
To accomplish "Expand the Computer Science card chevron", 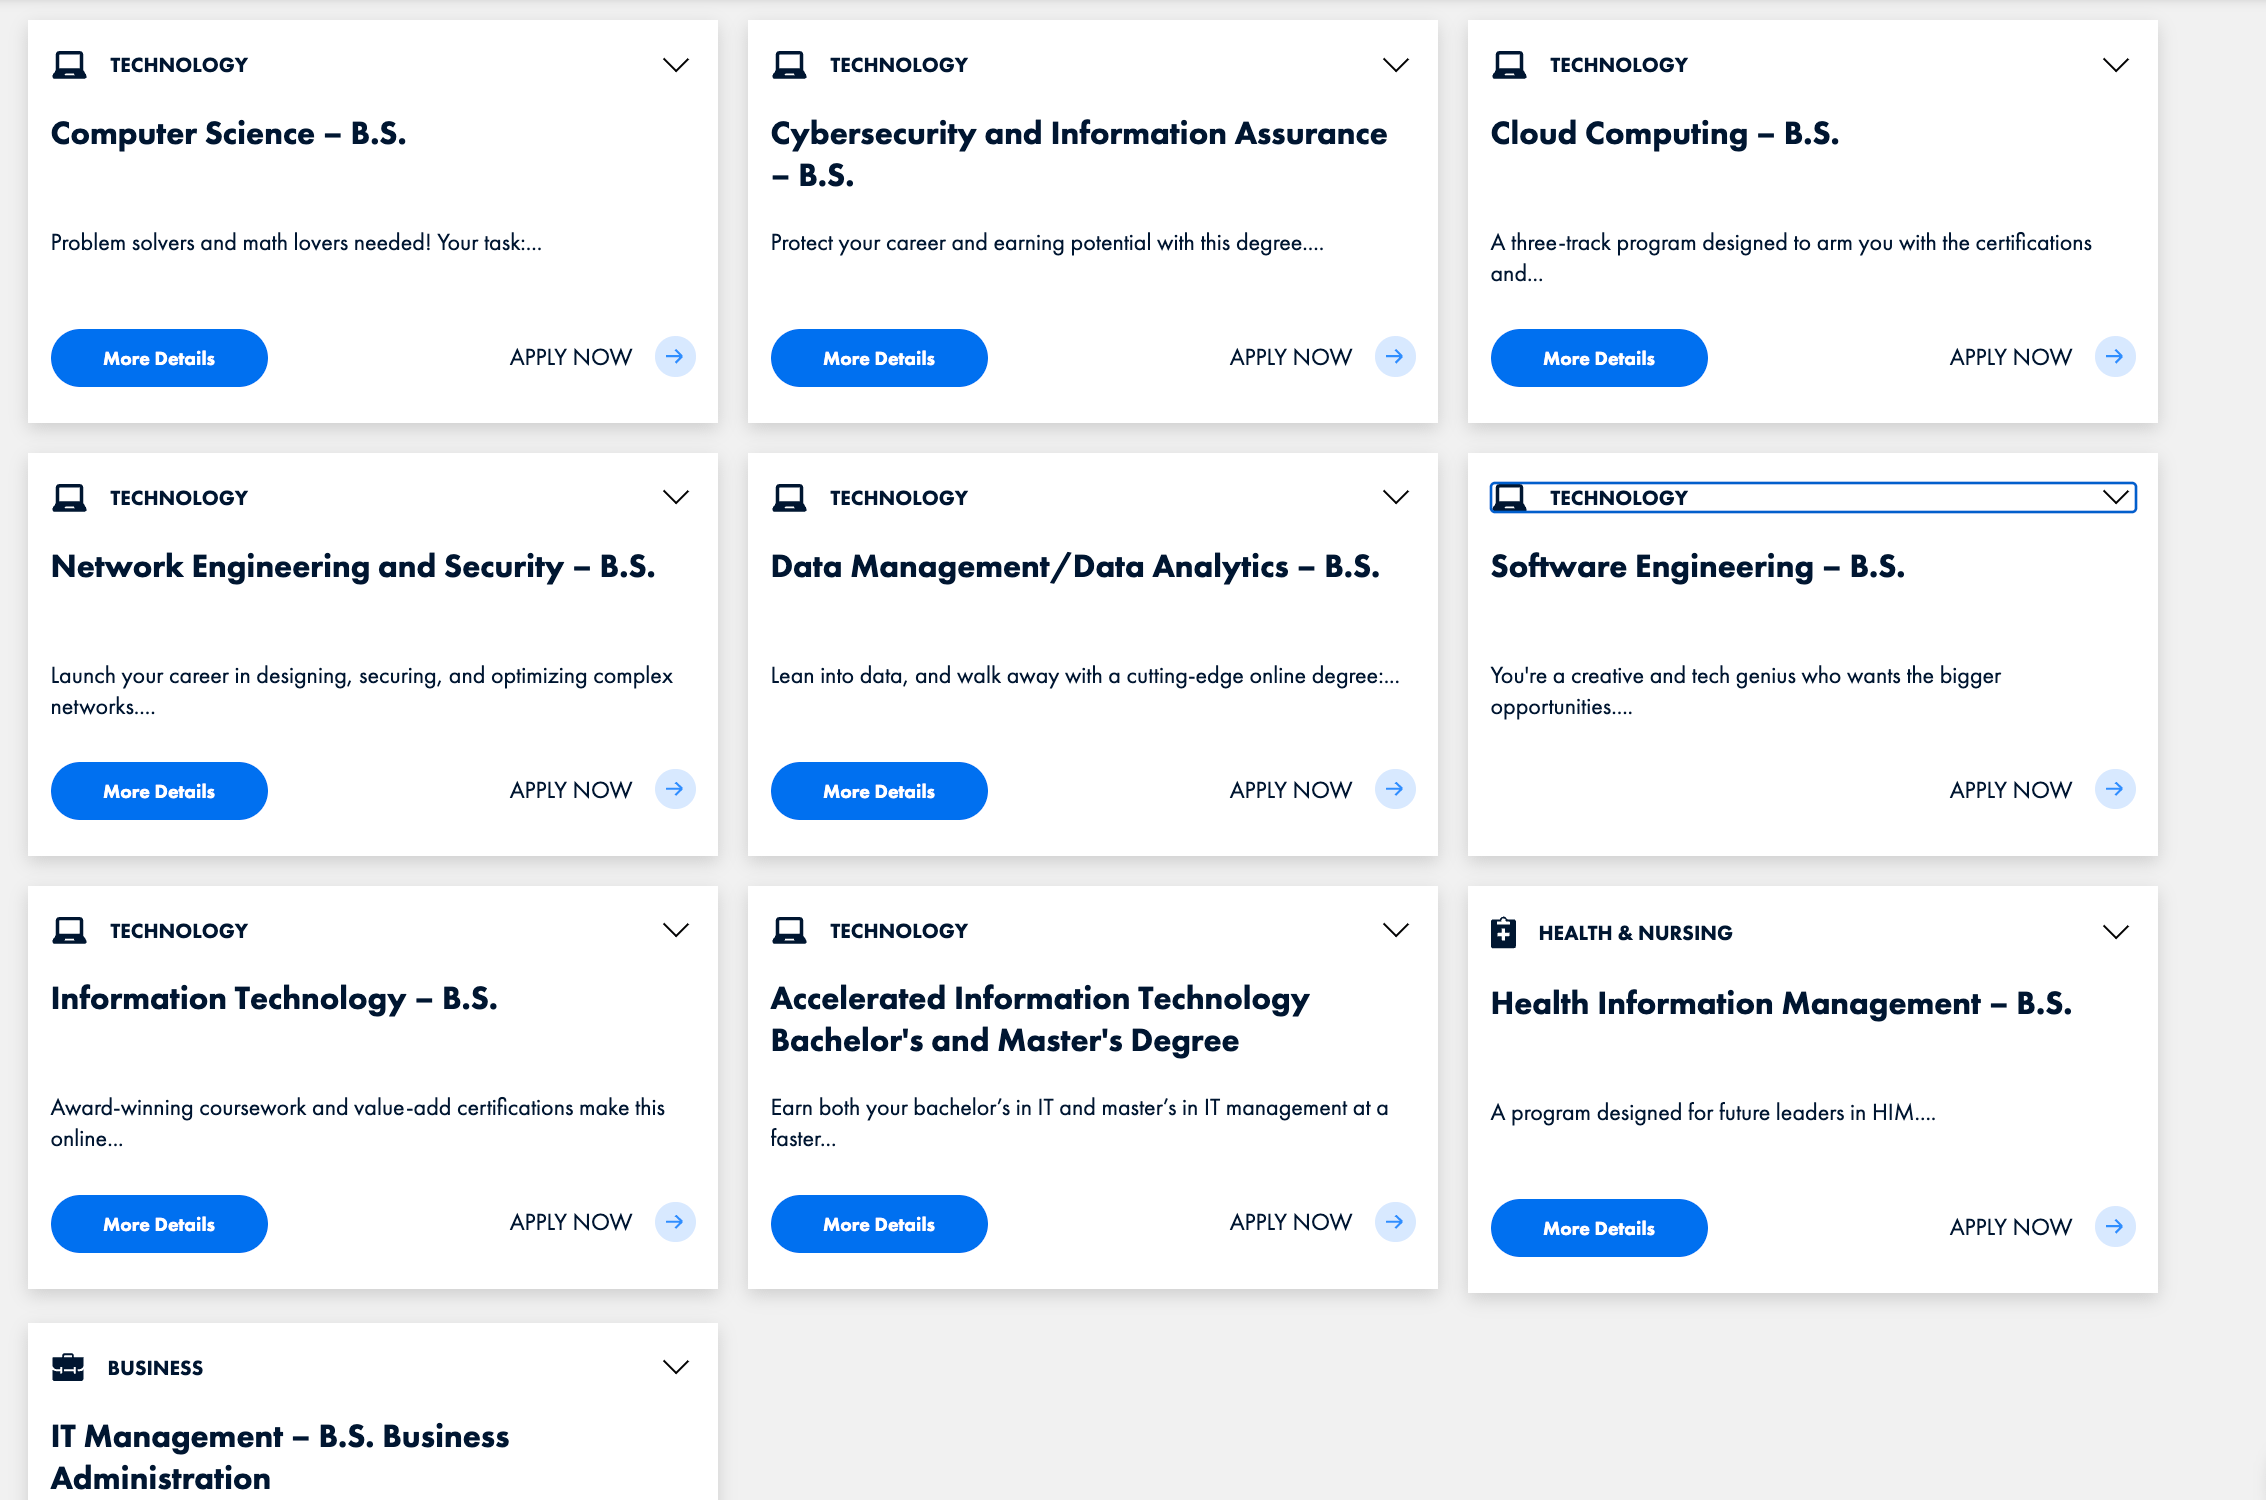I will click(x=676, y=65).
